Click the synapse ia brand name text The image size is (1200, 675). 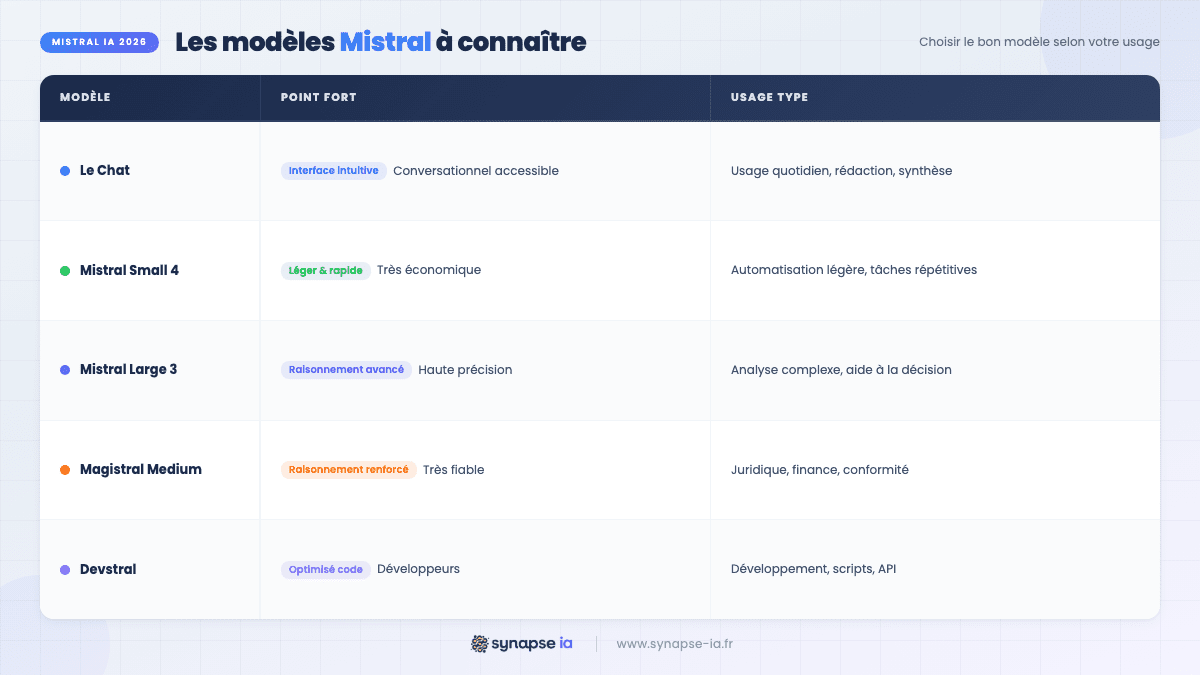coord(531,644)
